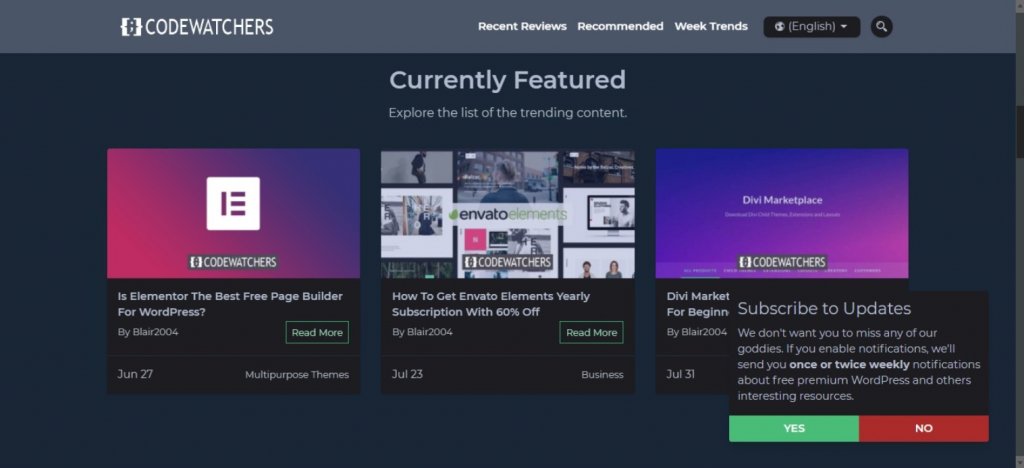Go to Recent Reviews menu item
This screenshot has height=468, width=1024.
522,27
